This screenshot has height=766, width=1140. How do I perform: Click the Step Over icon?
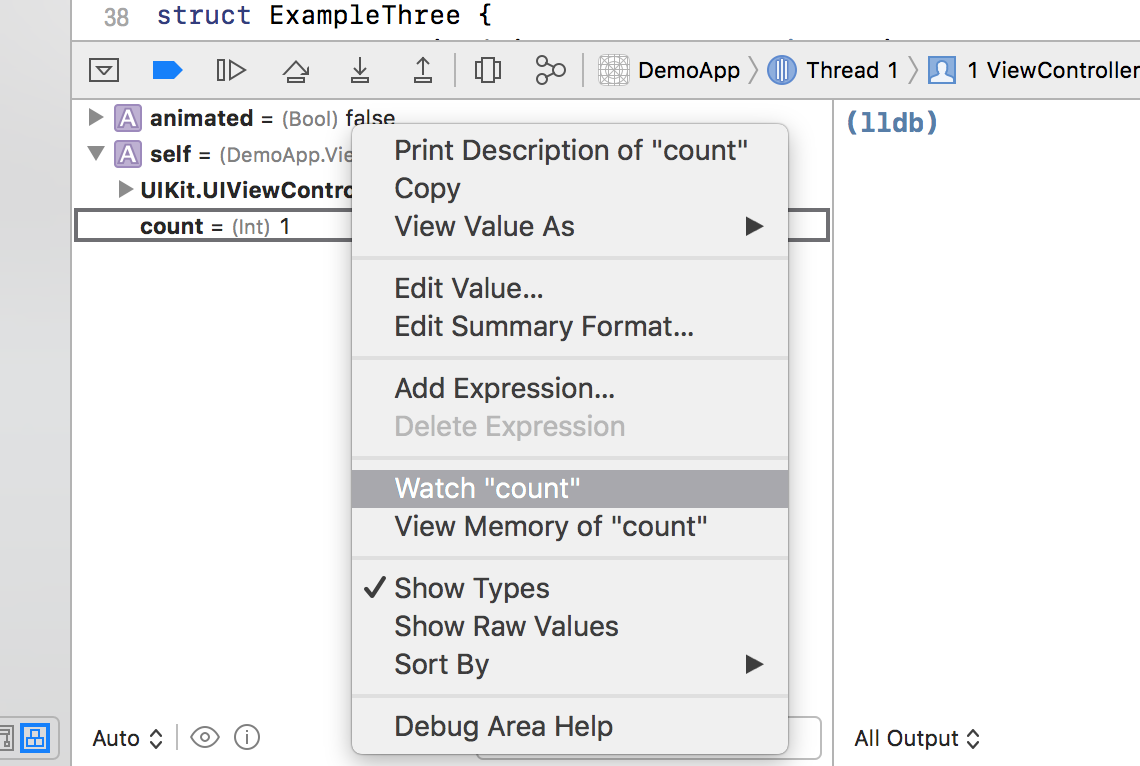(295, 70)
